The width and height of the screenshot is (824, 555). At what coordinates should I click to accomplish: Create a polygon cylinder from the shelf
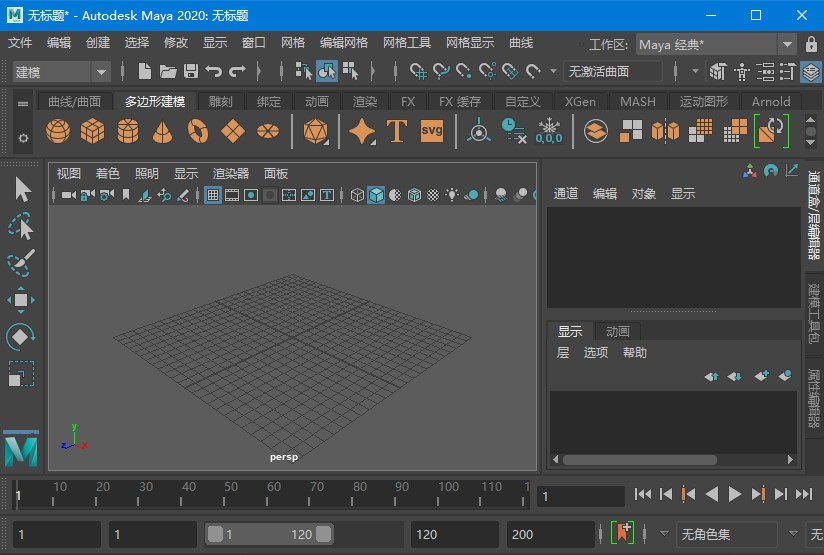(128, 131)
